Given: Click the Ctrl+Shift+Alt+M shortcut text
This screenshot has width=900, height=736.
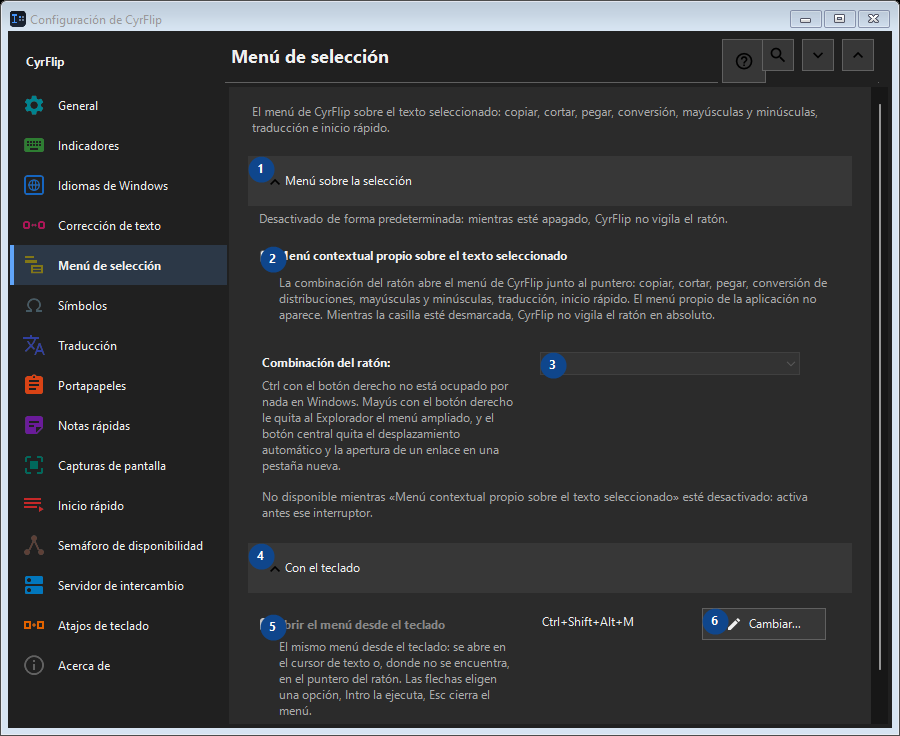Looking at the screenshot, I should coord(588,622).
